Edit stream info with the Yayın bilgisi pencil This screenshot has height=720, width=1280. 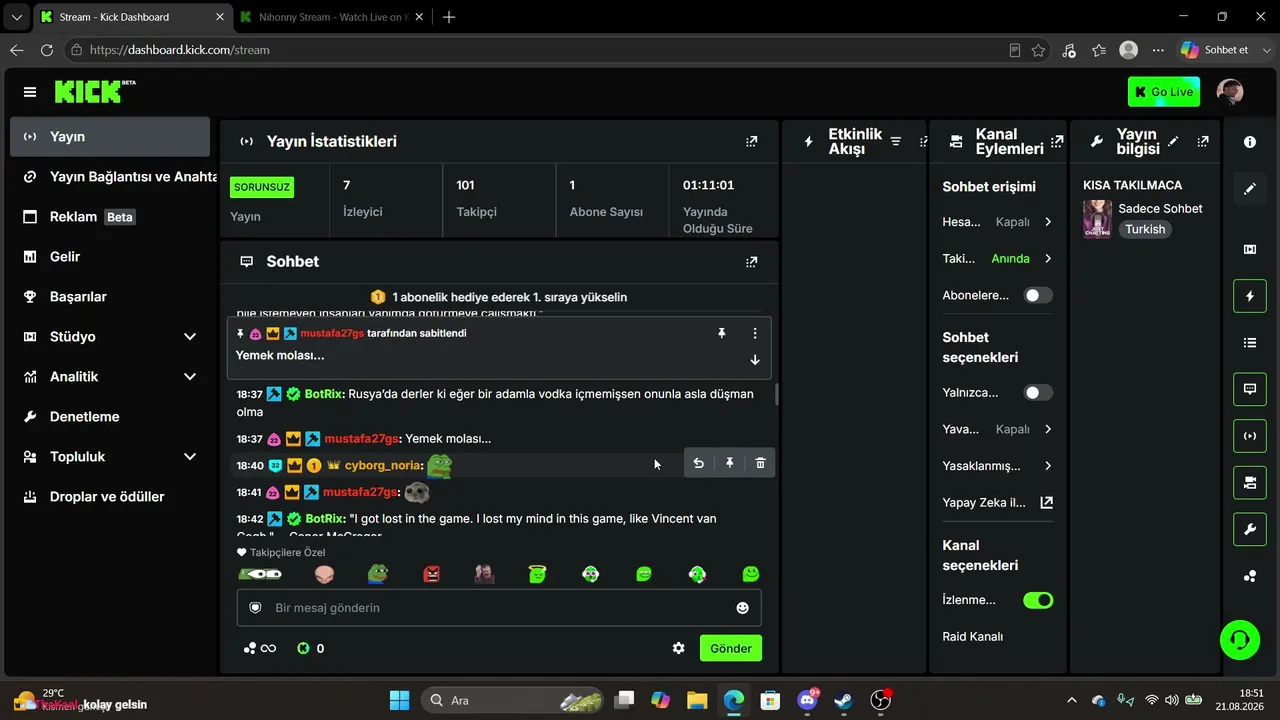pos(1174,142)
